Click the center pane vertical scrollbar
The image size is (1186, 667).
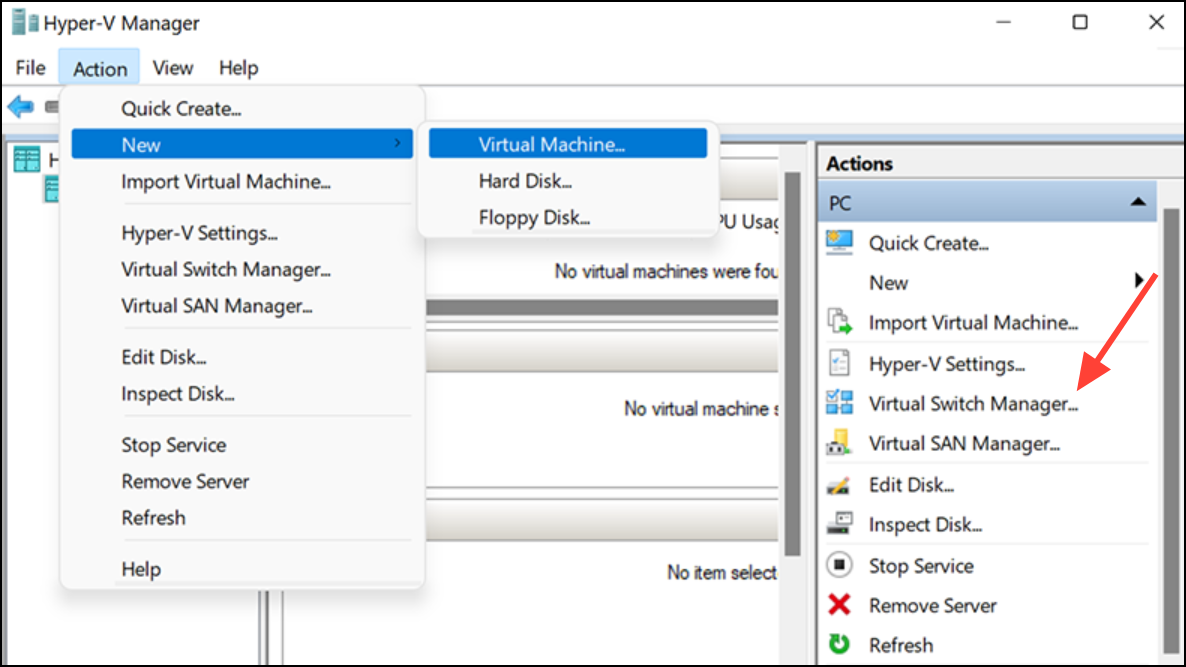click(792, 363)
